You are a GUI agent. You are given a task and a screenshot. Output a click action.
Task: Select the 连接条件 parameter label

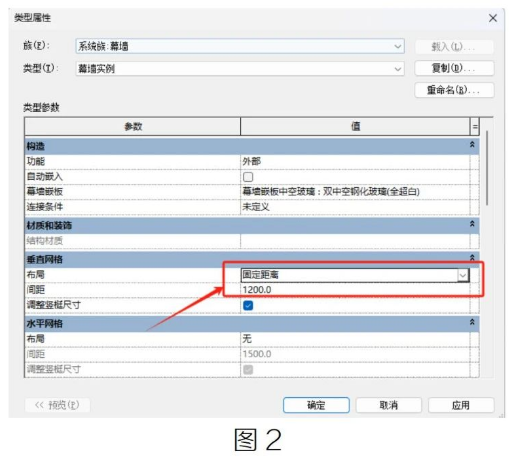pos(45,207)
